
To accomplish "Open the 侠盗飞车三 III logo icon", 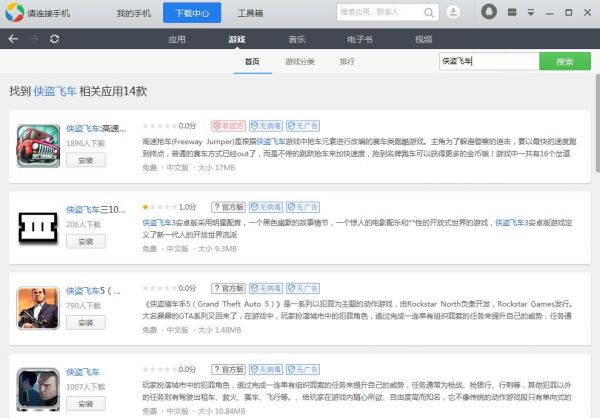I will click(x=38, y=227).
